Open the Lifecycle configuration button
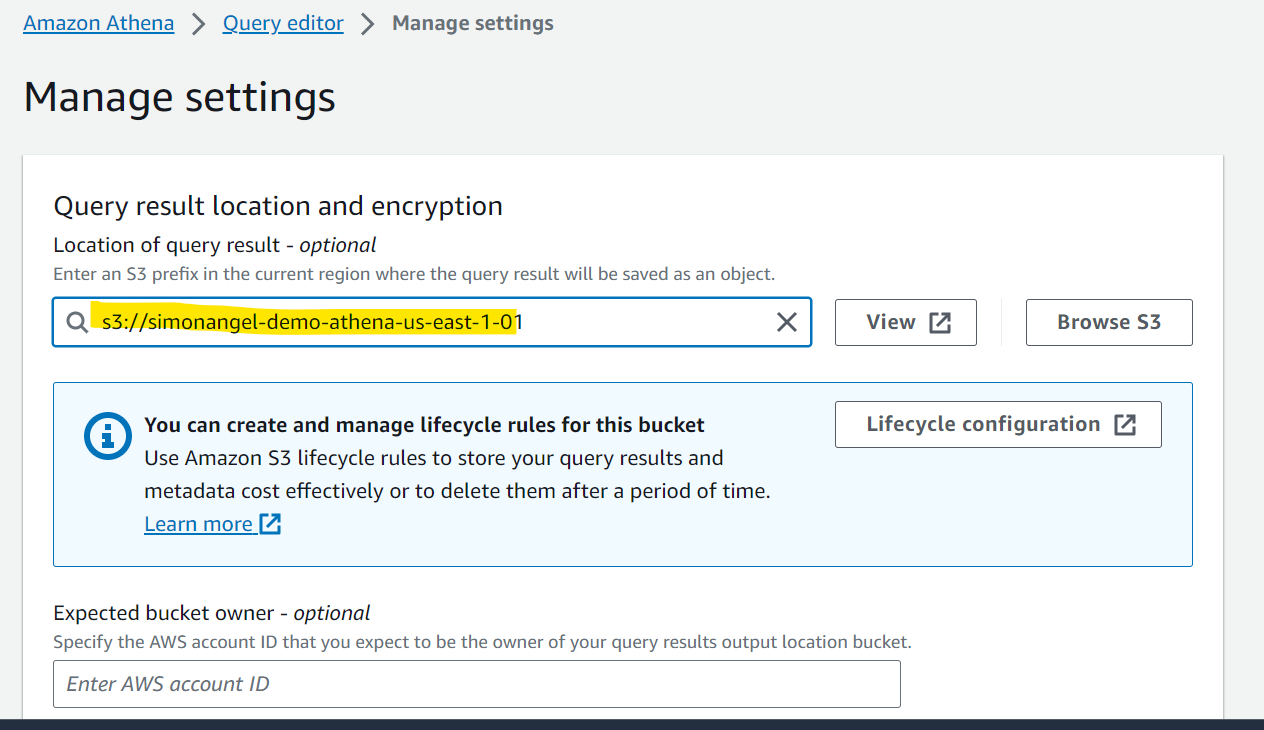1264x730 pixels. pyautogui.click(x=998, y=424)
